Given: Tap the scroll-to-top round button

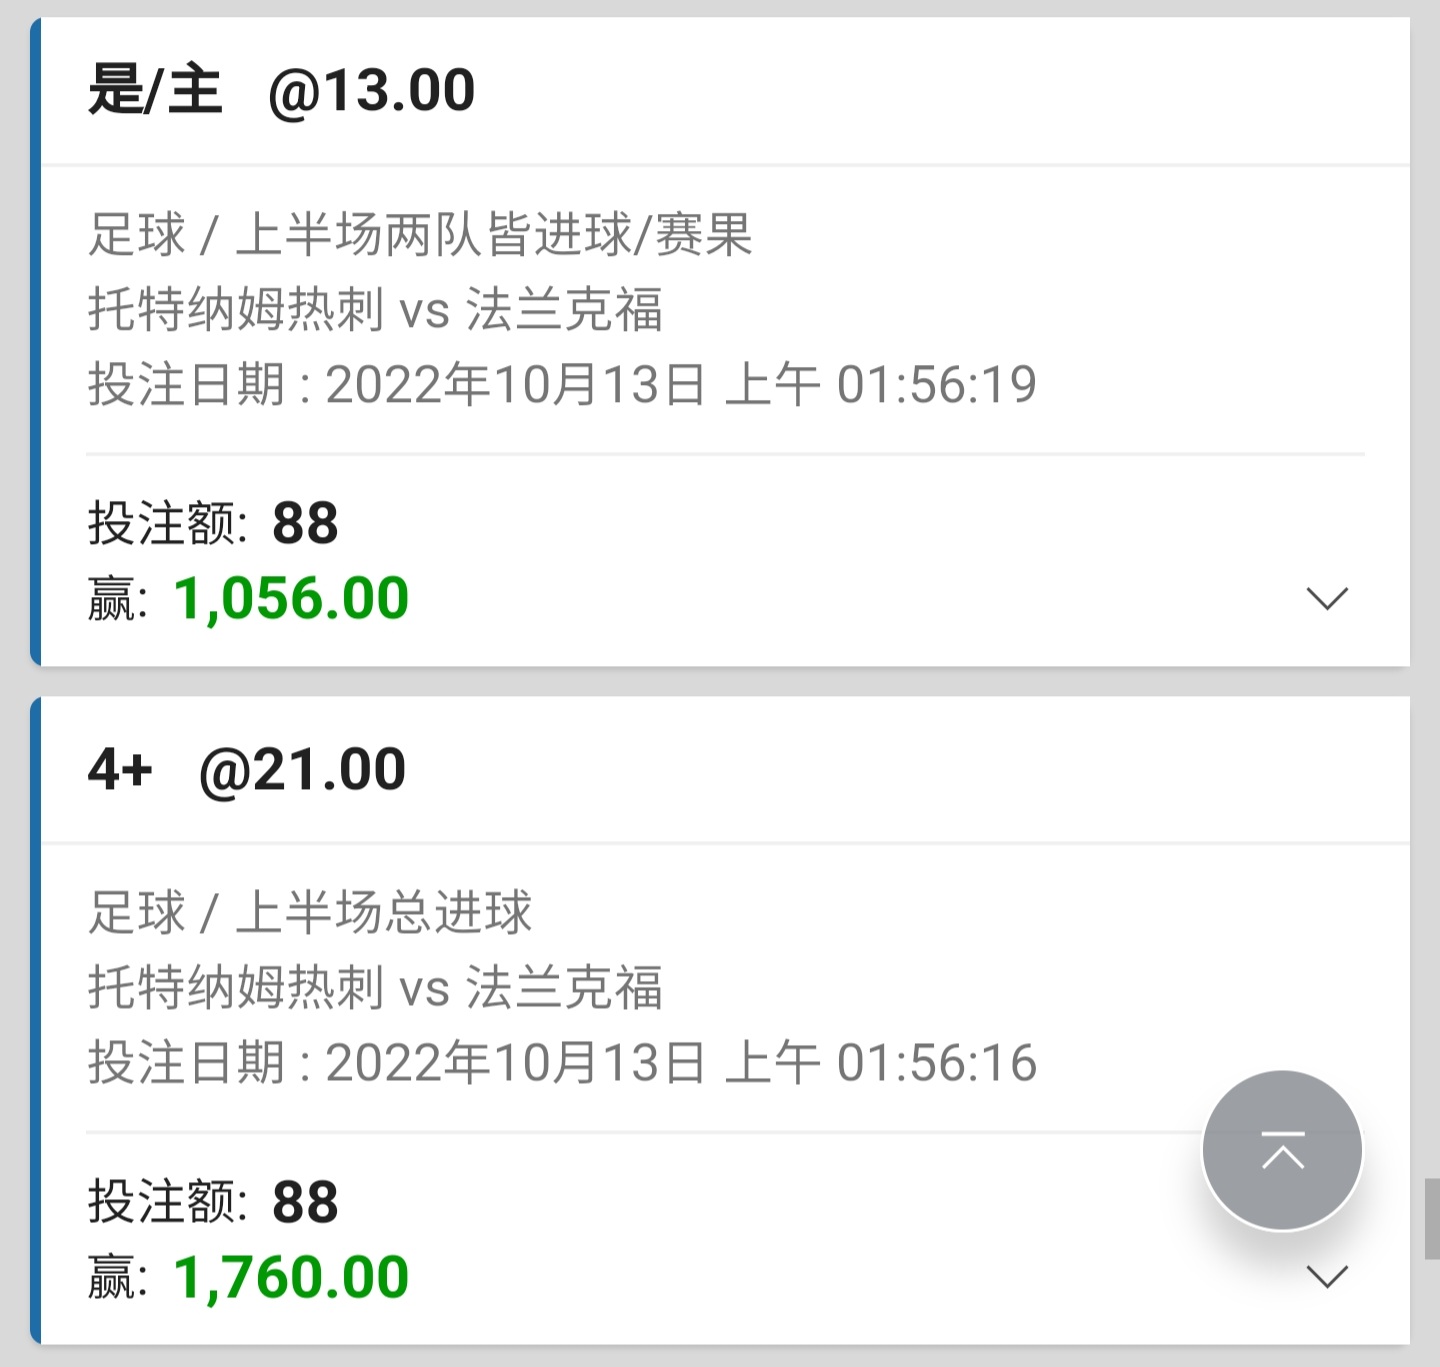Looking at the screenshot, I should coord(1282,1150).
